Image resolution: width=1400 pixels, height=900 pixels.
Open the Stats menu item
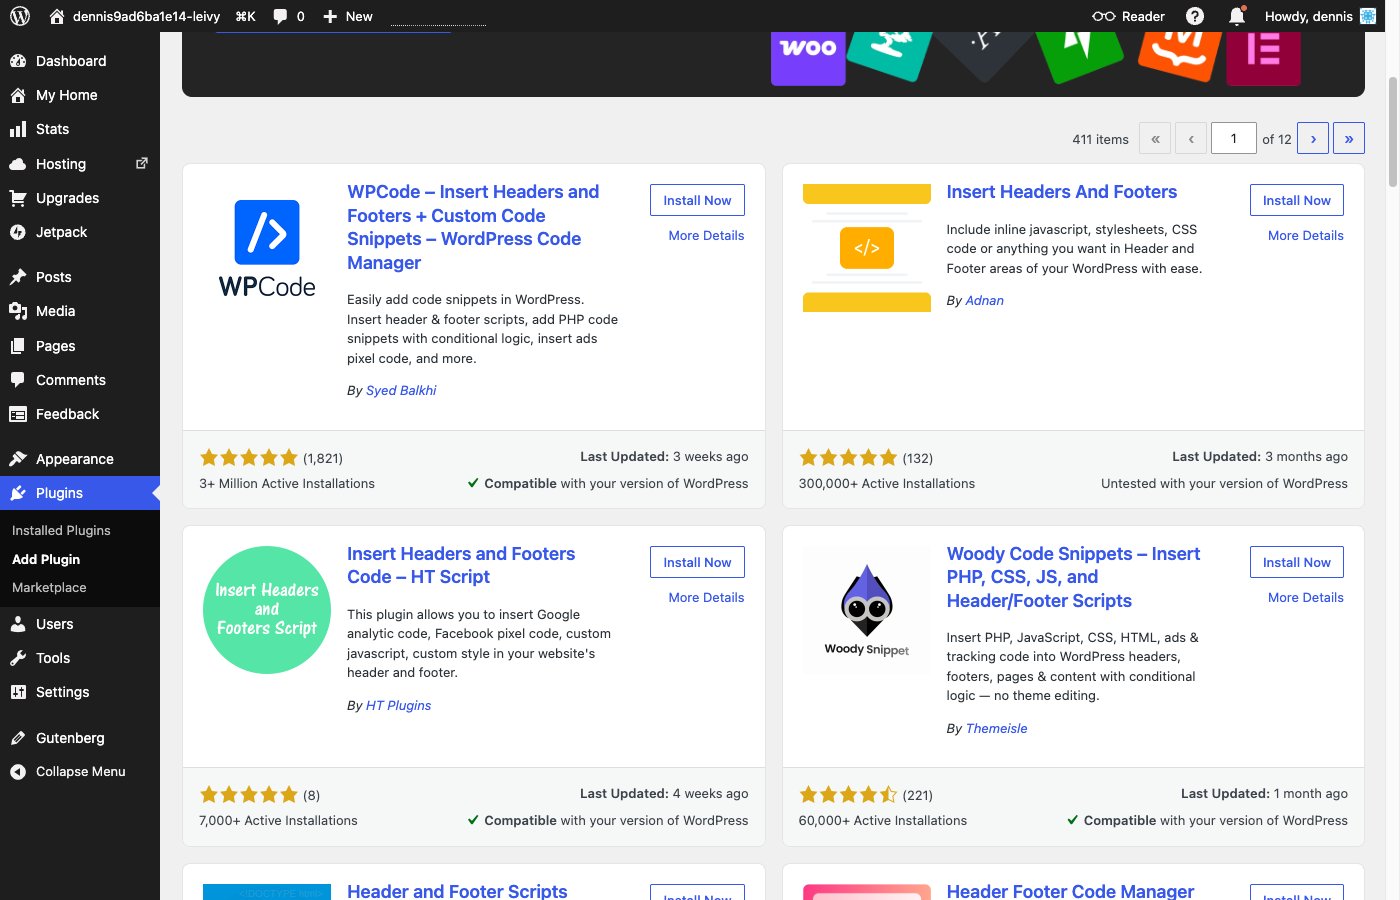pyautogui.click(x=80, y=129)
